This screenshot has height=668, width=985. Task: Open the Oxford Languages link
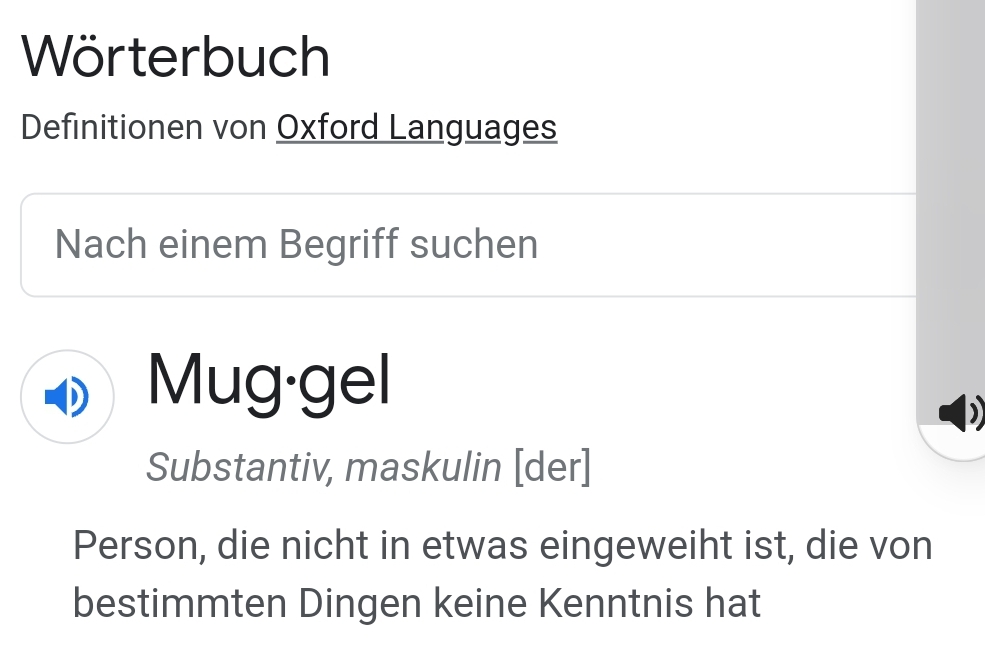(416, 127)
